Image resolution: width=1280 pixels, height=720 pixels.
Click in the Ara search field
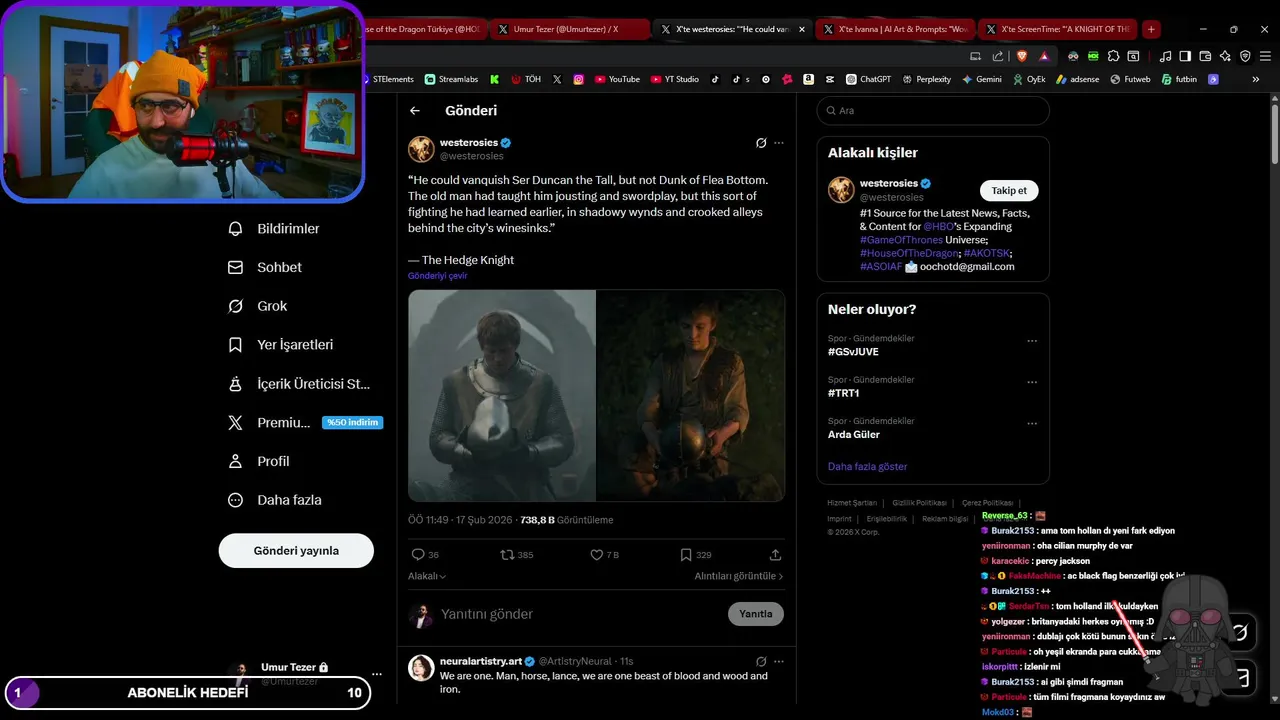click(933, 111)
